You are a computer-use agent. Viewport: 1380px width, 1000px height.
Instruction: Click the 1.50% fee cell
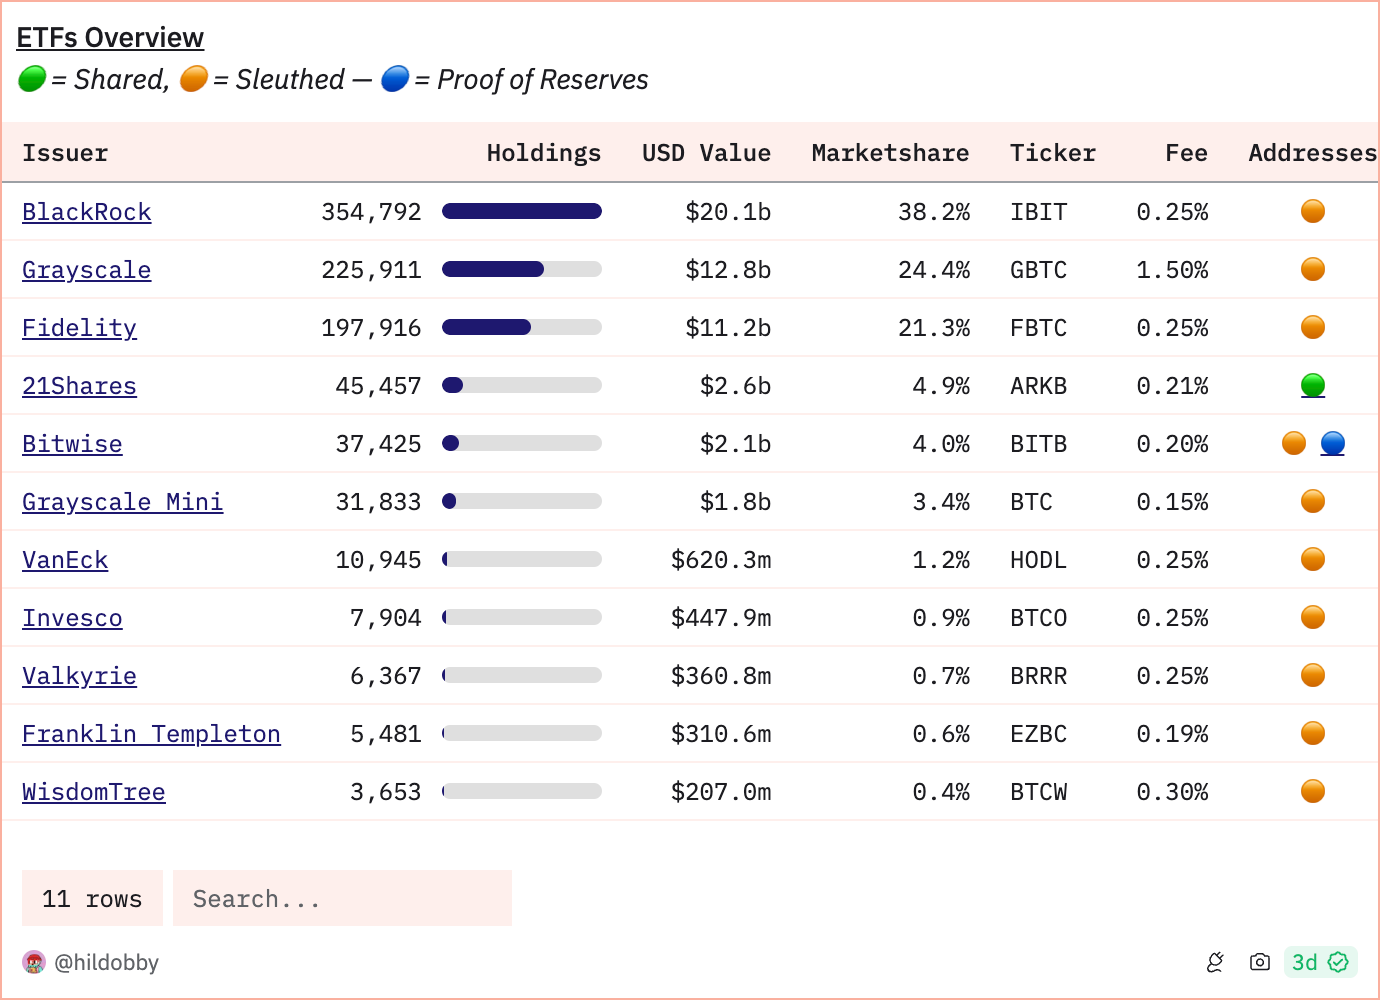1172,270
